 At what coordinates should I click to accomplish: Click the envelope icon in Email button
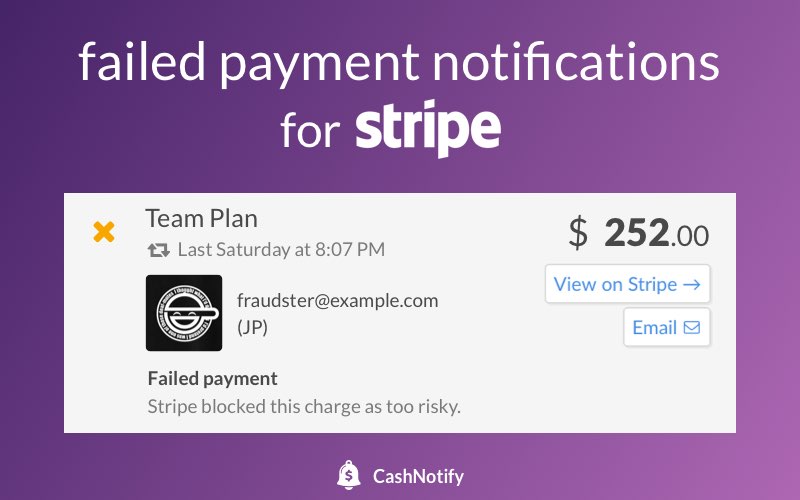[692, 327]
